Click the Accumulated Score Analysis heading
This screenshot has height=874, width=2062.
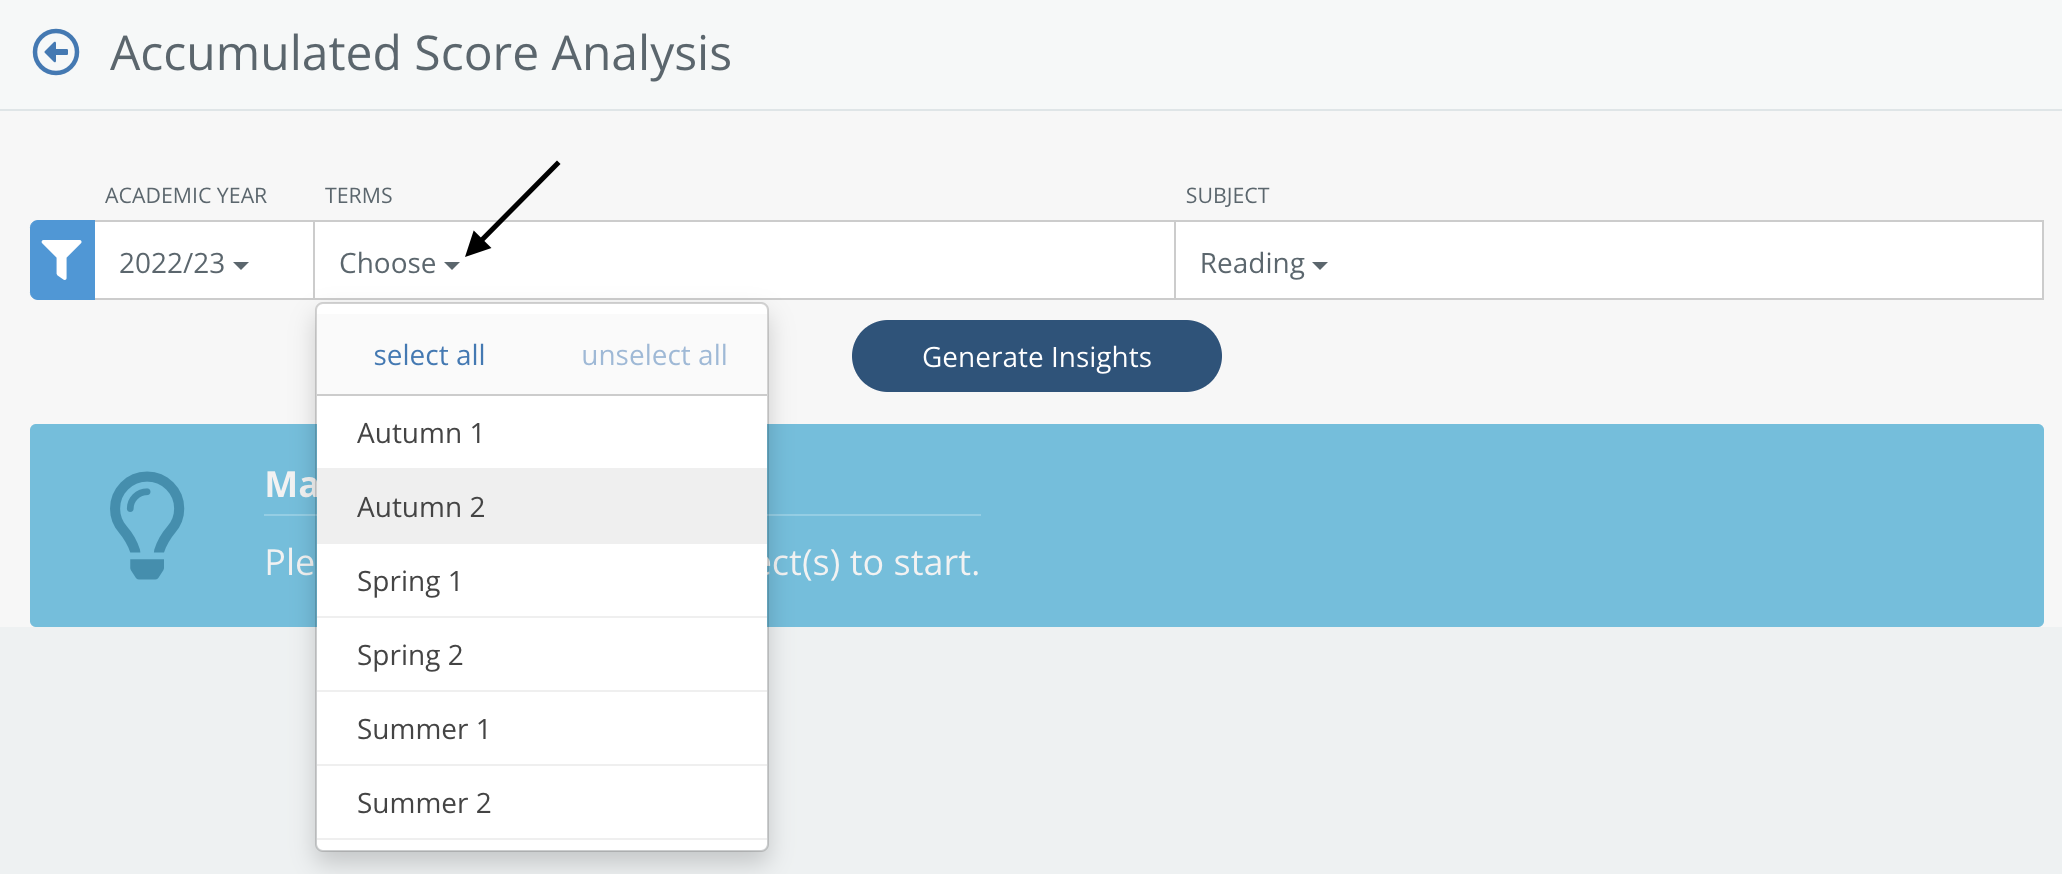point(421,53)
